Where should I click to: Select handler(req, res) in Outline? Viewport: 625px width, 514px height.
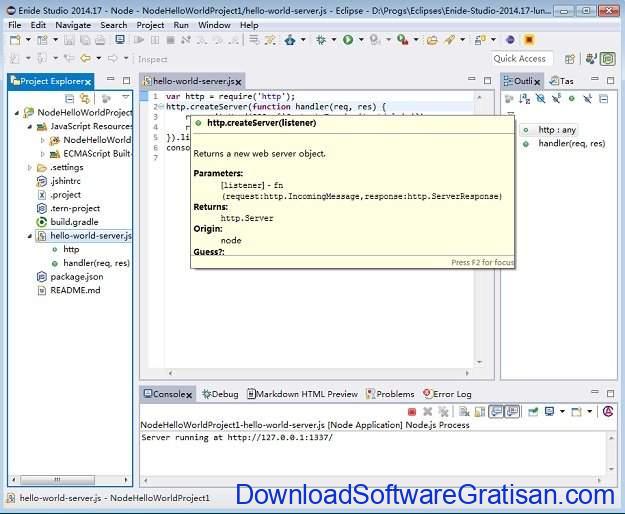pyautogui.click(x=572, y=143)
